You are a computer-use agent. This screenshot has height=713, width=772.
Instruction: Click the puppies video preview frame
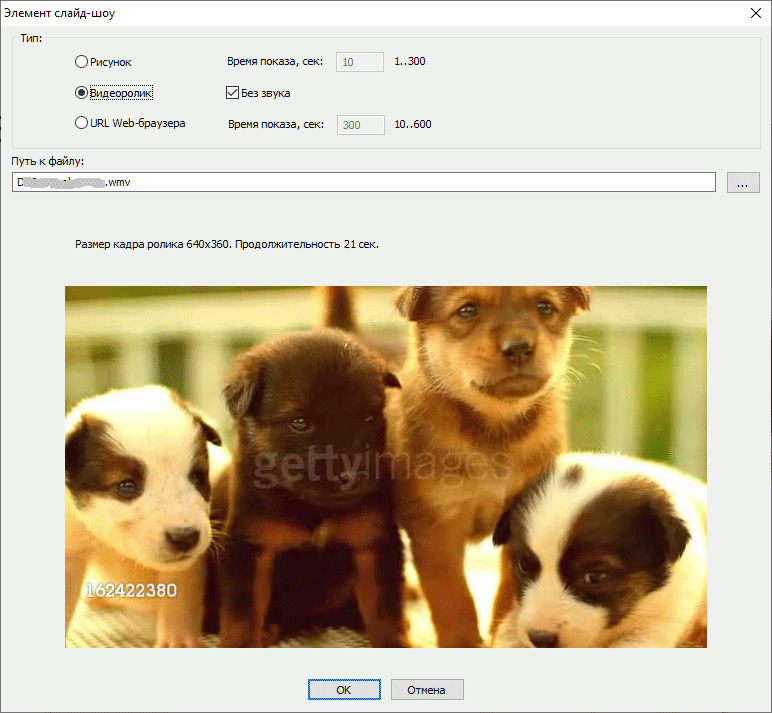(386, 466)
